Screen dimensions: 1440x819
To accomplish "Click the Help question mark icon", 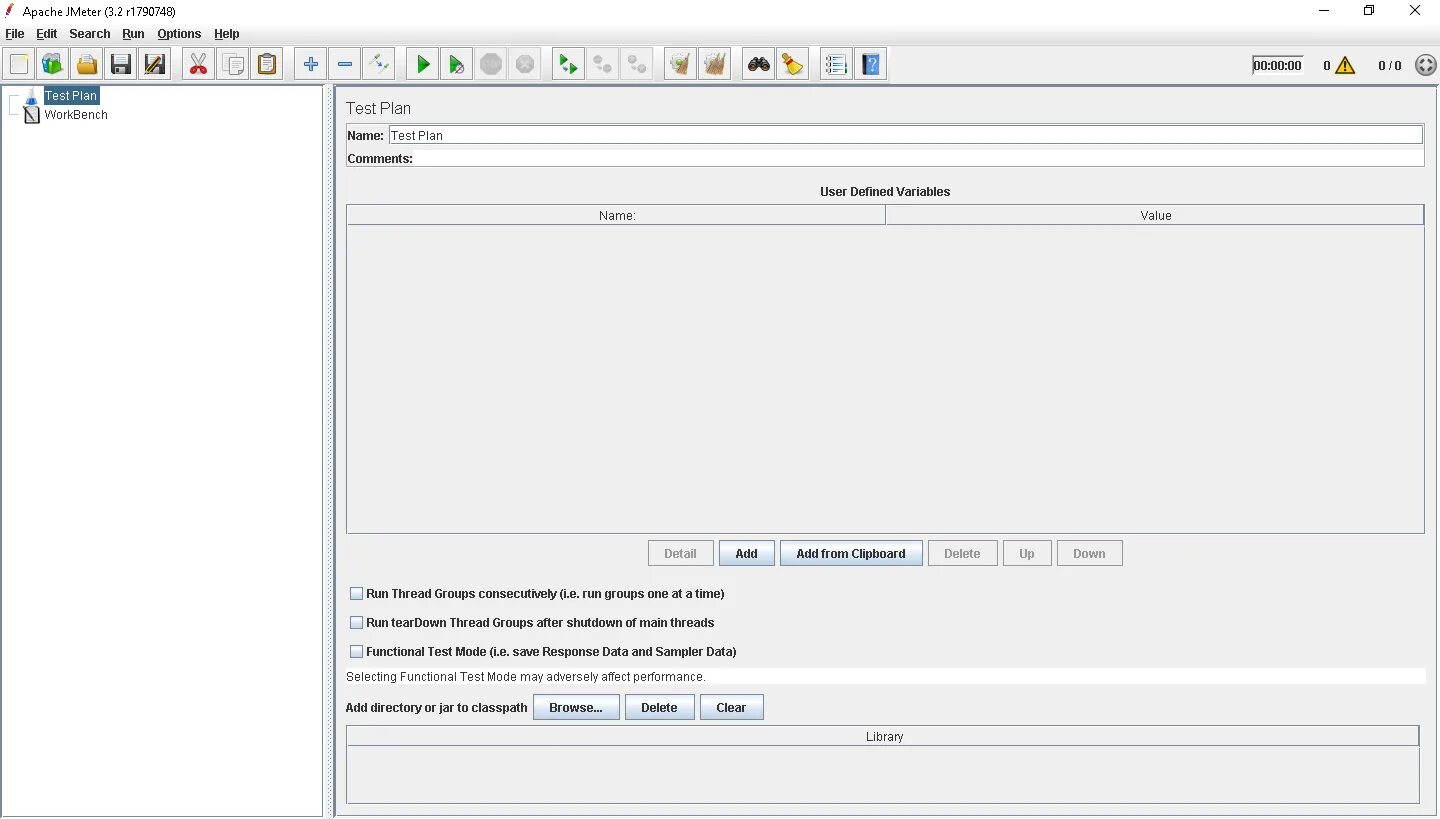I will pyautogui.click(x=871, y=65).
